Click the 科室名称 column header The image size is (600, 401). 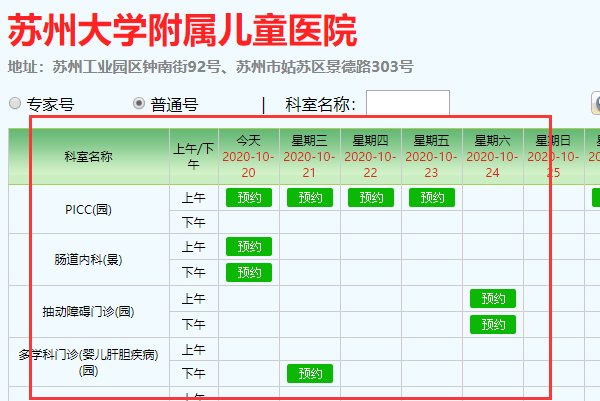(88, 156)
